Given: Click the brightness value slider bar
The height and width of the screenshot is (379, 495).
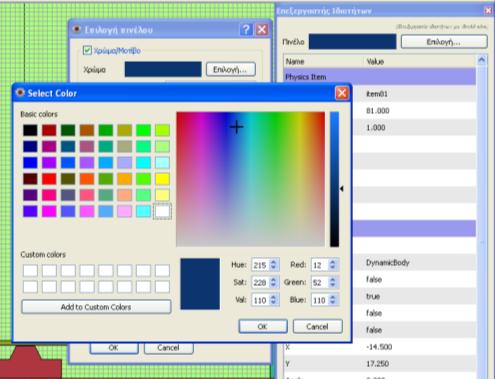Looking at the screenshot, I should [334, 179].
